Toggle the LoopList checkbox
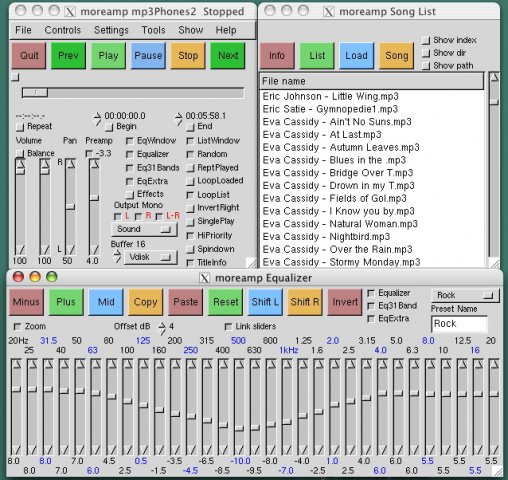The image size is (508, 480). click(190, 195)
